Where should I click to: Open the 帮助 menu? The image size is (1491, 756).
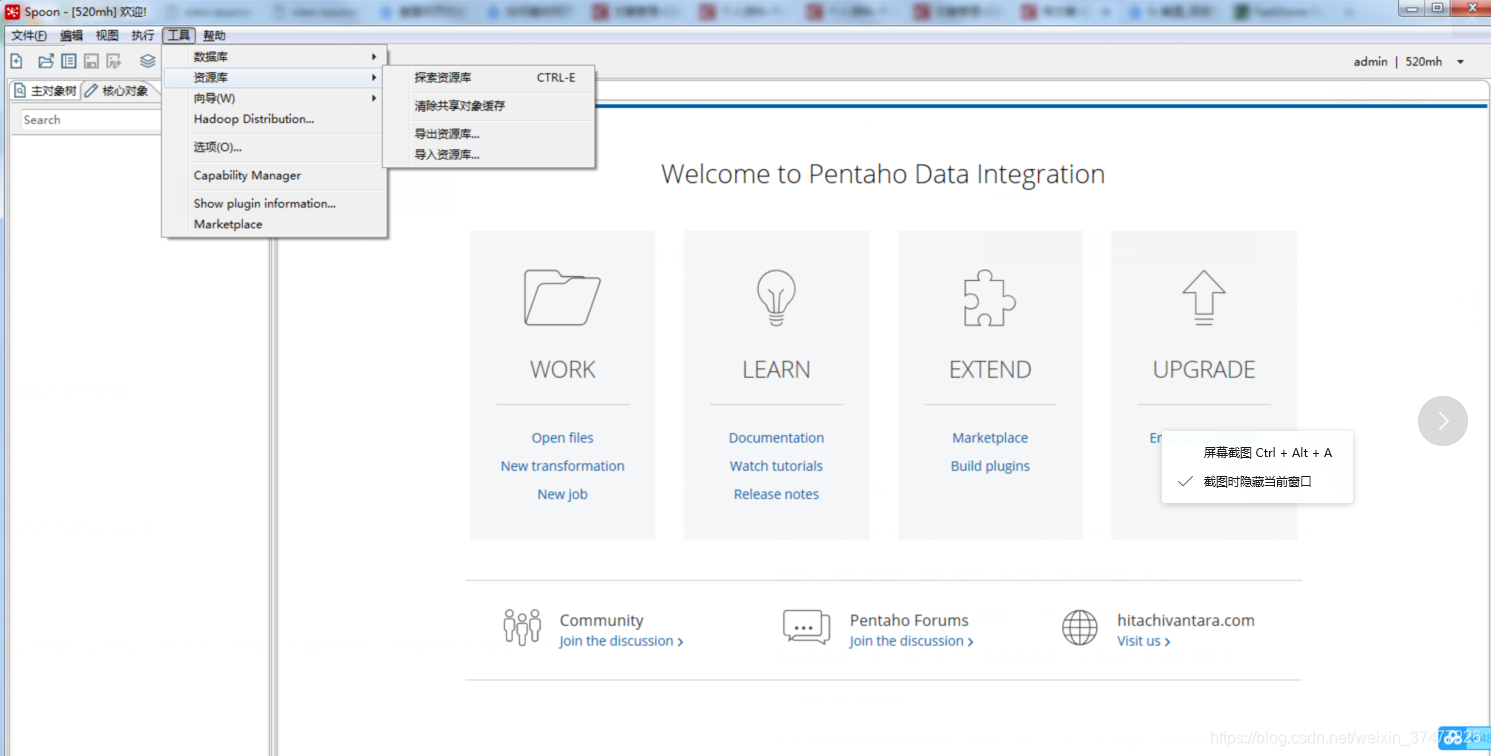pyautogui.click(x=214, y=35)
